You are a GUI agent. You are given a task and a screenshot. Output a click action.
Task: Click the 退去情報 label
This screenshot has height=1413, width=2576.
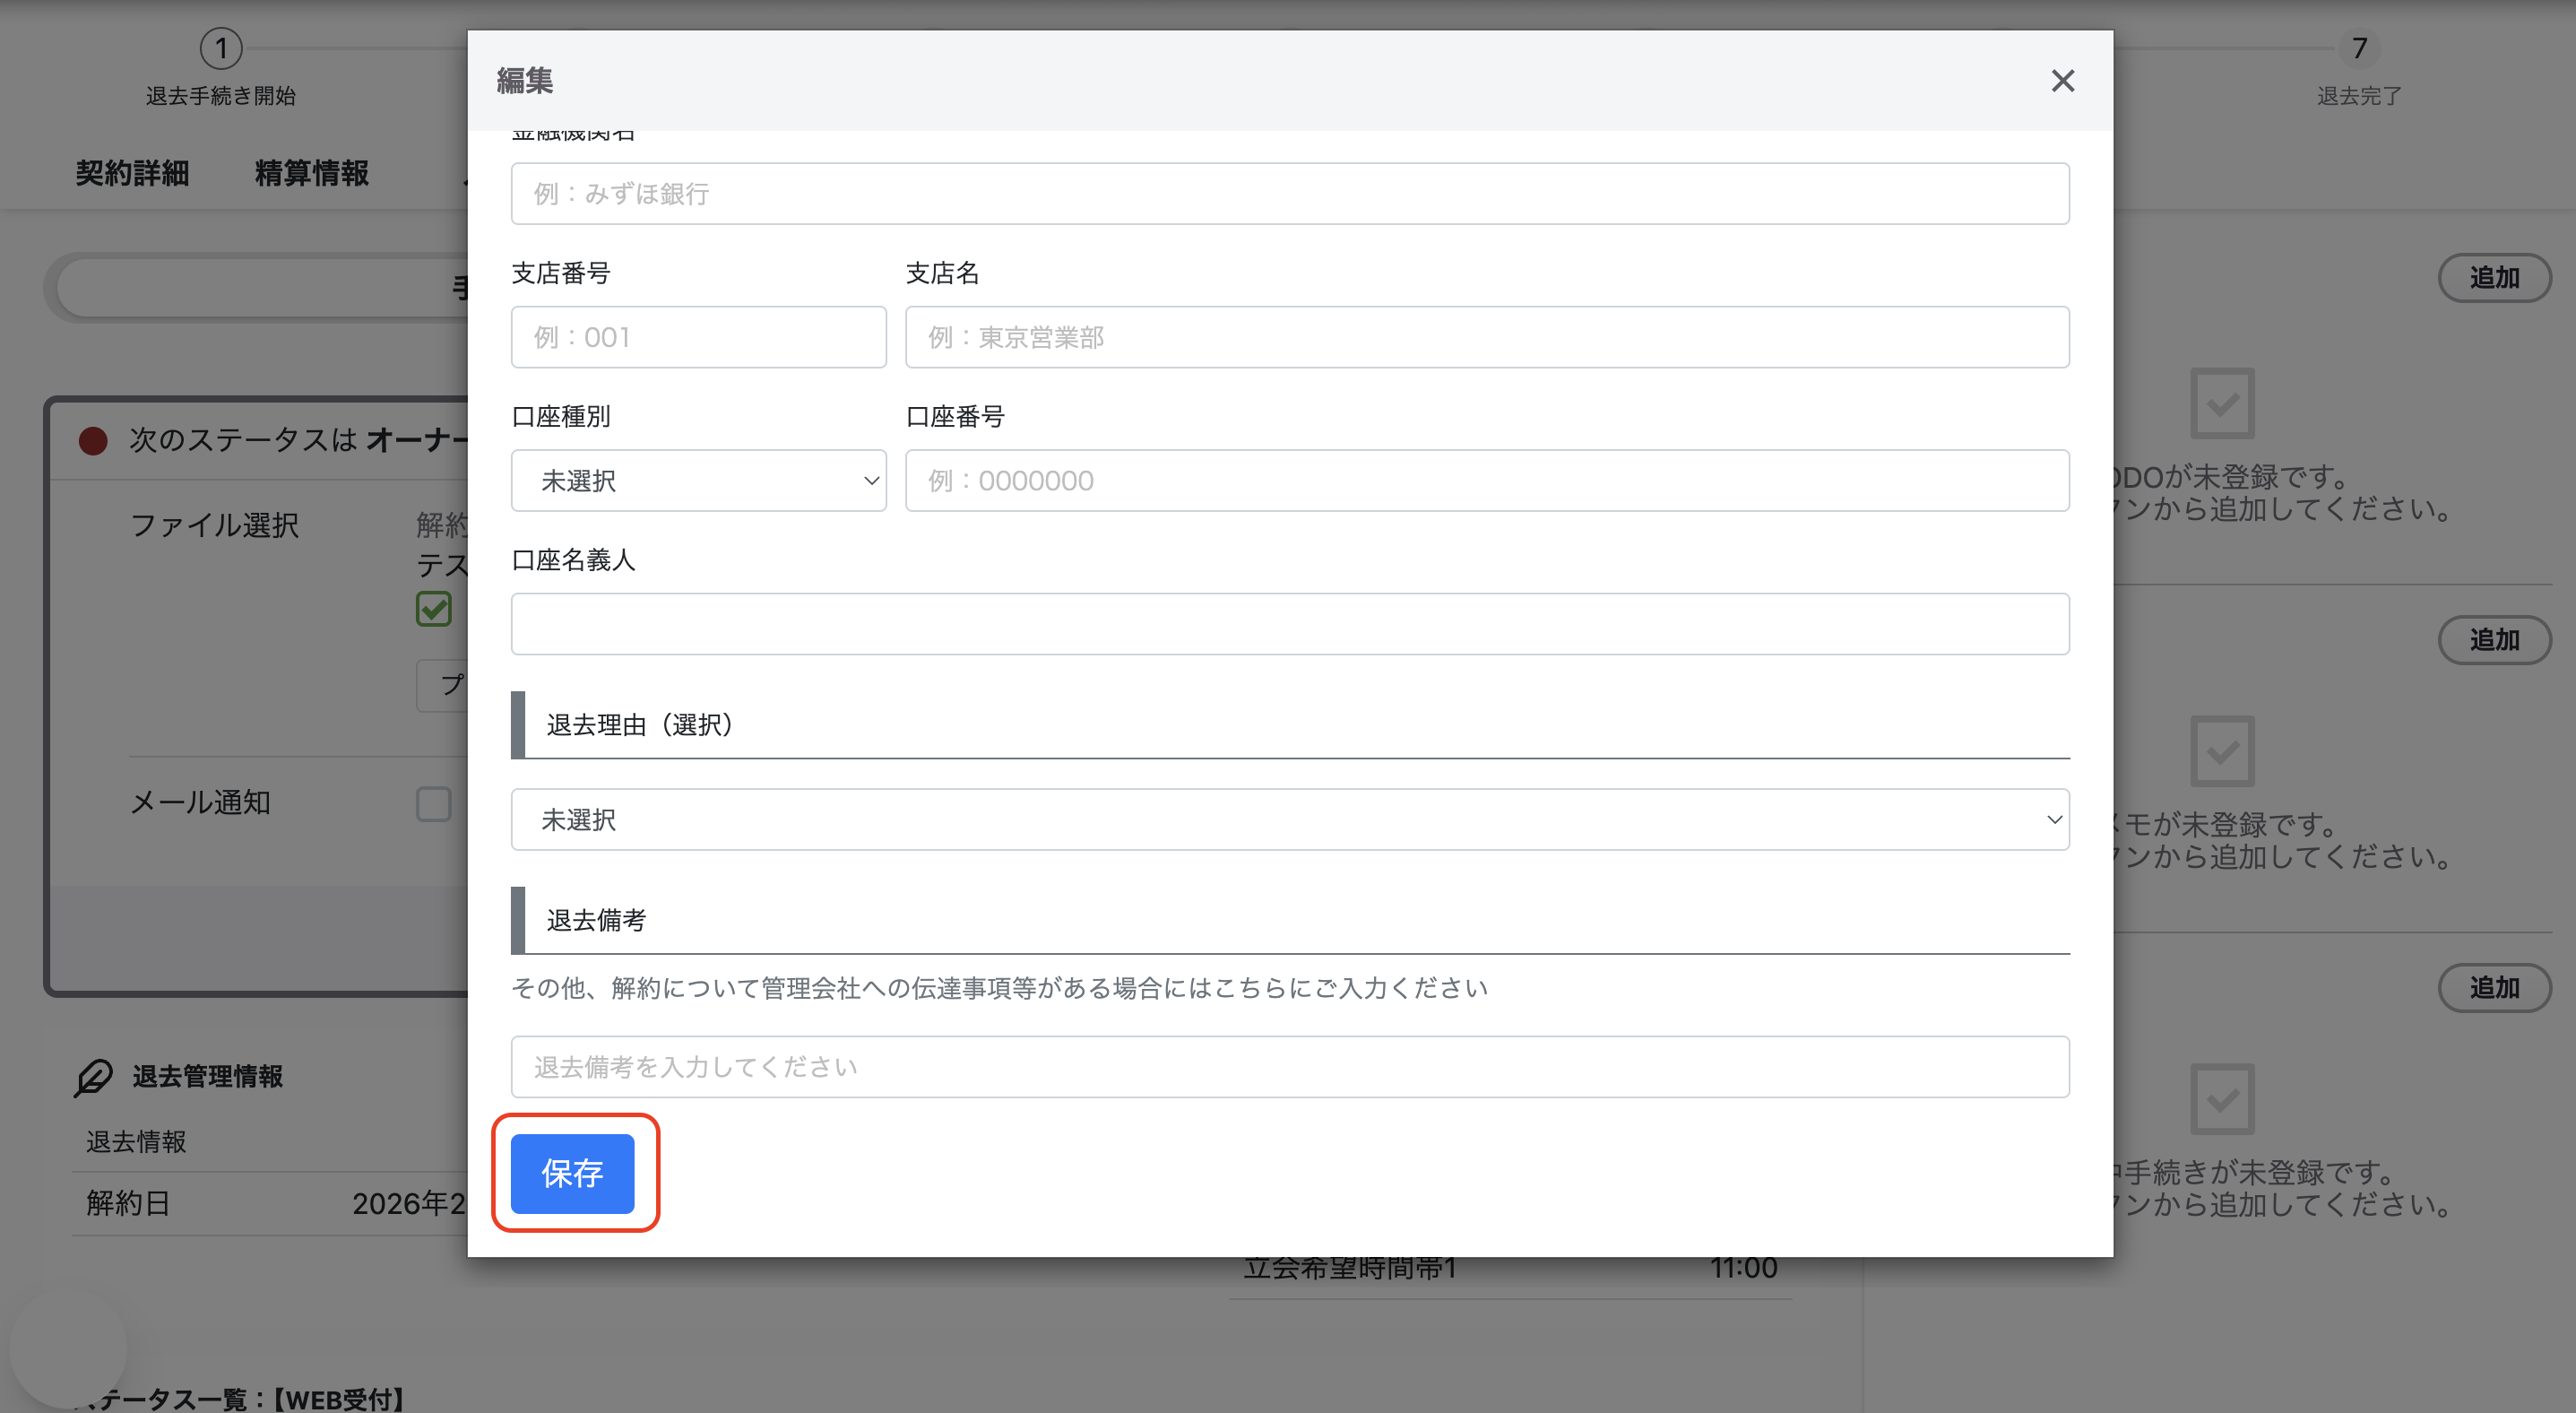tap(136, 1142)
